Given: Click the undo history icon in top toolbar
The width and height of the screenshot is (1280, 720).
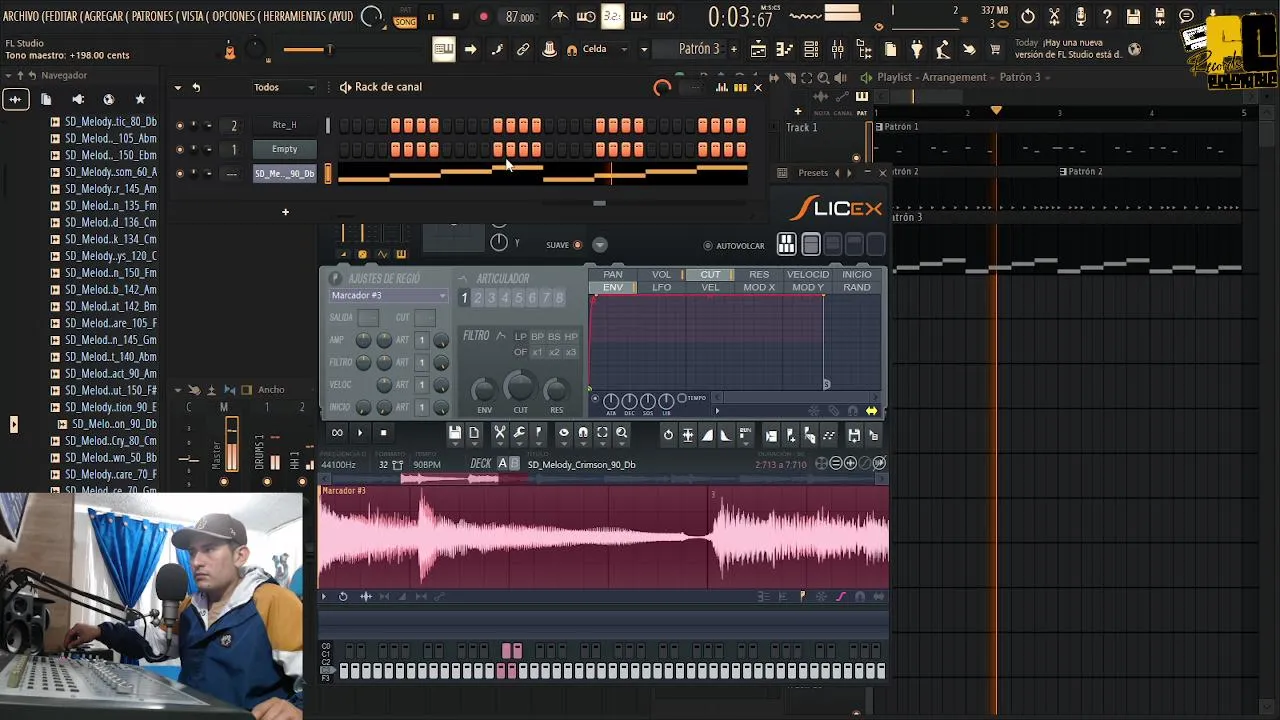Looking at the screenshot, I should [x=1028, y=17].
